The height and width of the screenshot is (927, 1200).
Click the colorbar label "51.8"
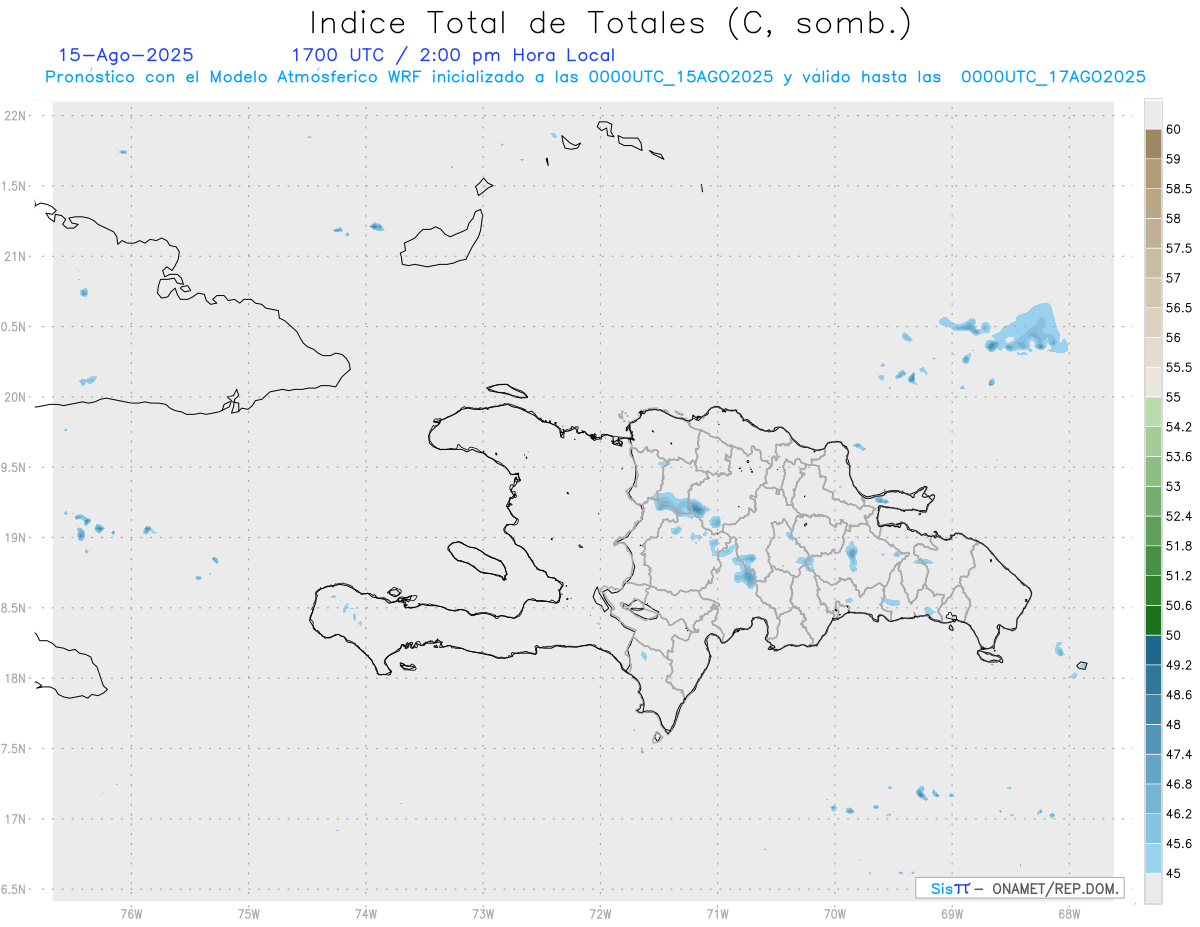point(1178,546)
